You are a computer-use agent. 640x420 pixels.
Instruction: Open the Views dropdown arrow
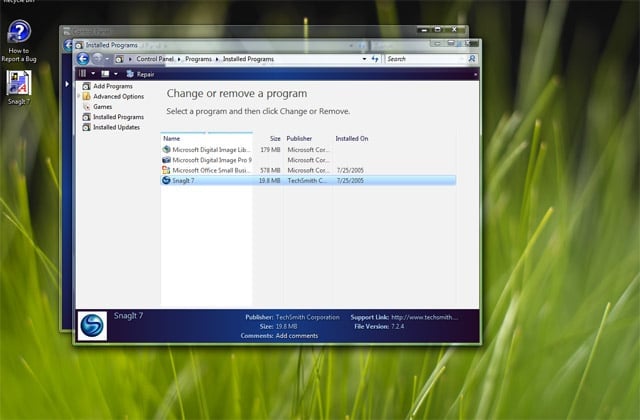(116, 74)
